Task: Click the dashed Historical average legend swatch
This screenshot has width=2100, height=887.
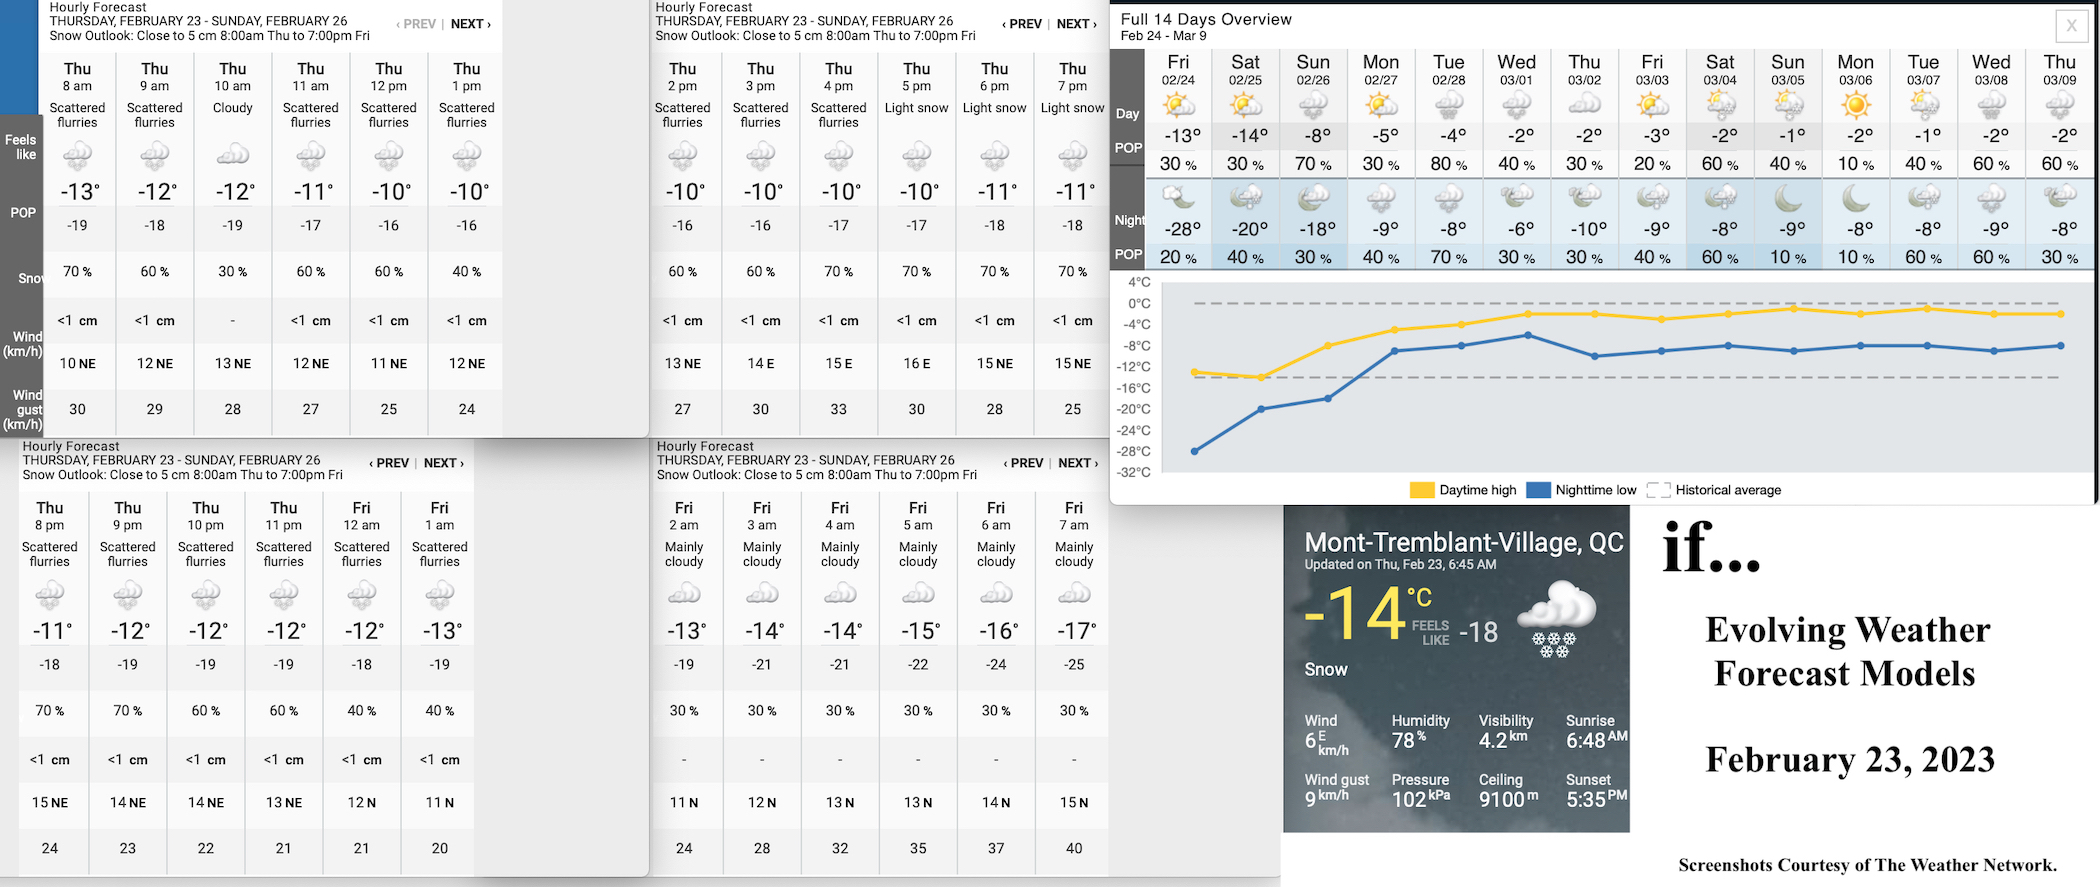Action: pos(1658,490)
